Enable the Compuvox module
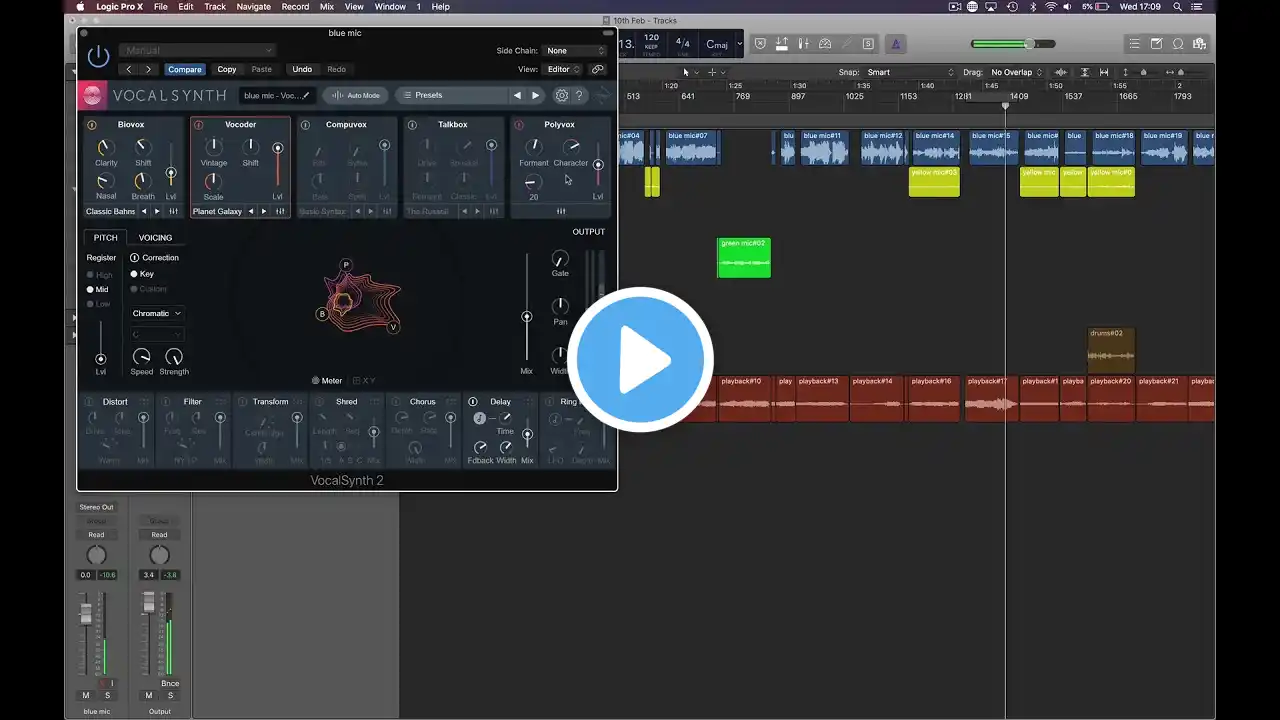1280x720 pixels. click(305, 125)
